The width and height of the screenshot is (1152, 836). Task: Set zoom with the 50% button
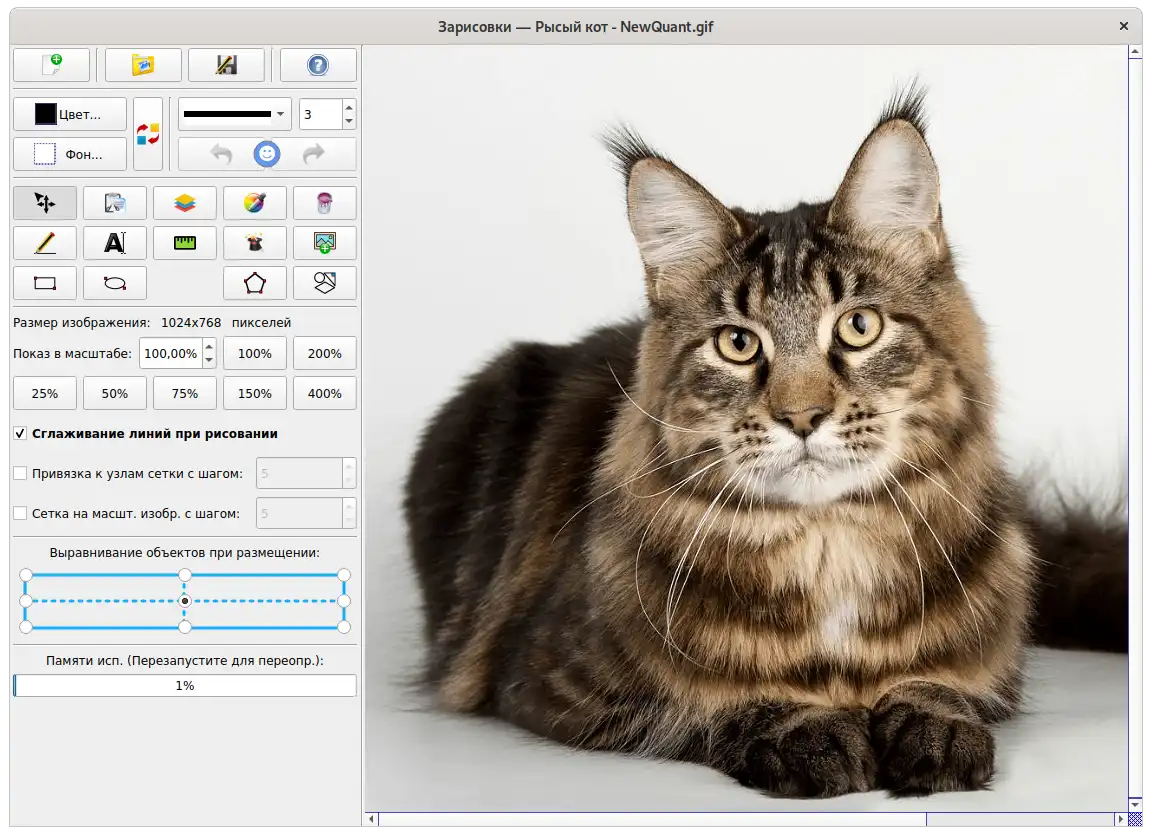tap(115, 393)
